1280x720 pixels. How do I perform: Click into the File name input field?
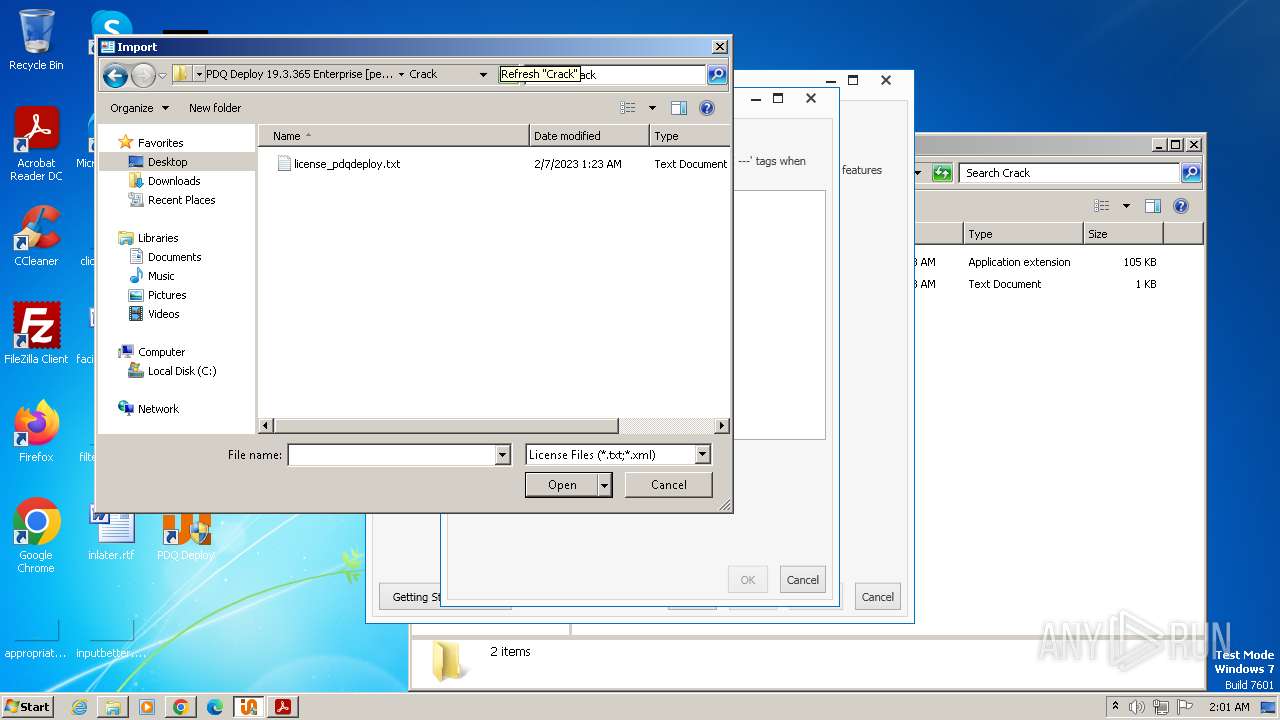(391, 455)
